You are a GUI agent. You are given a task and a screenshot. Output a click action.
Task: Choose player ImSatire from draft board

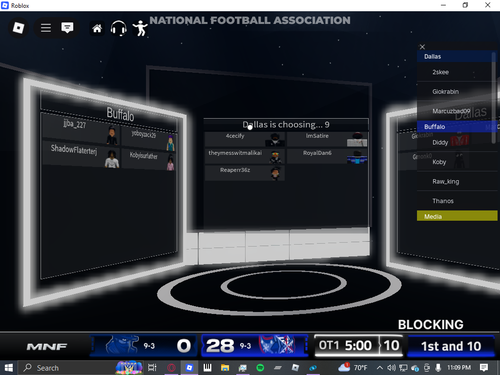click(x=327, y=139)
